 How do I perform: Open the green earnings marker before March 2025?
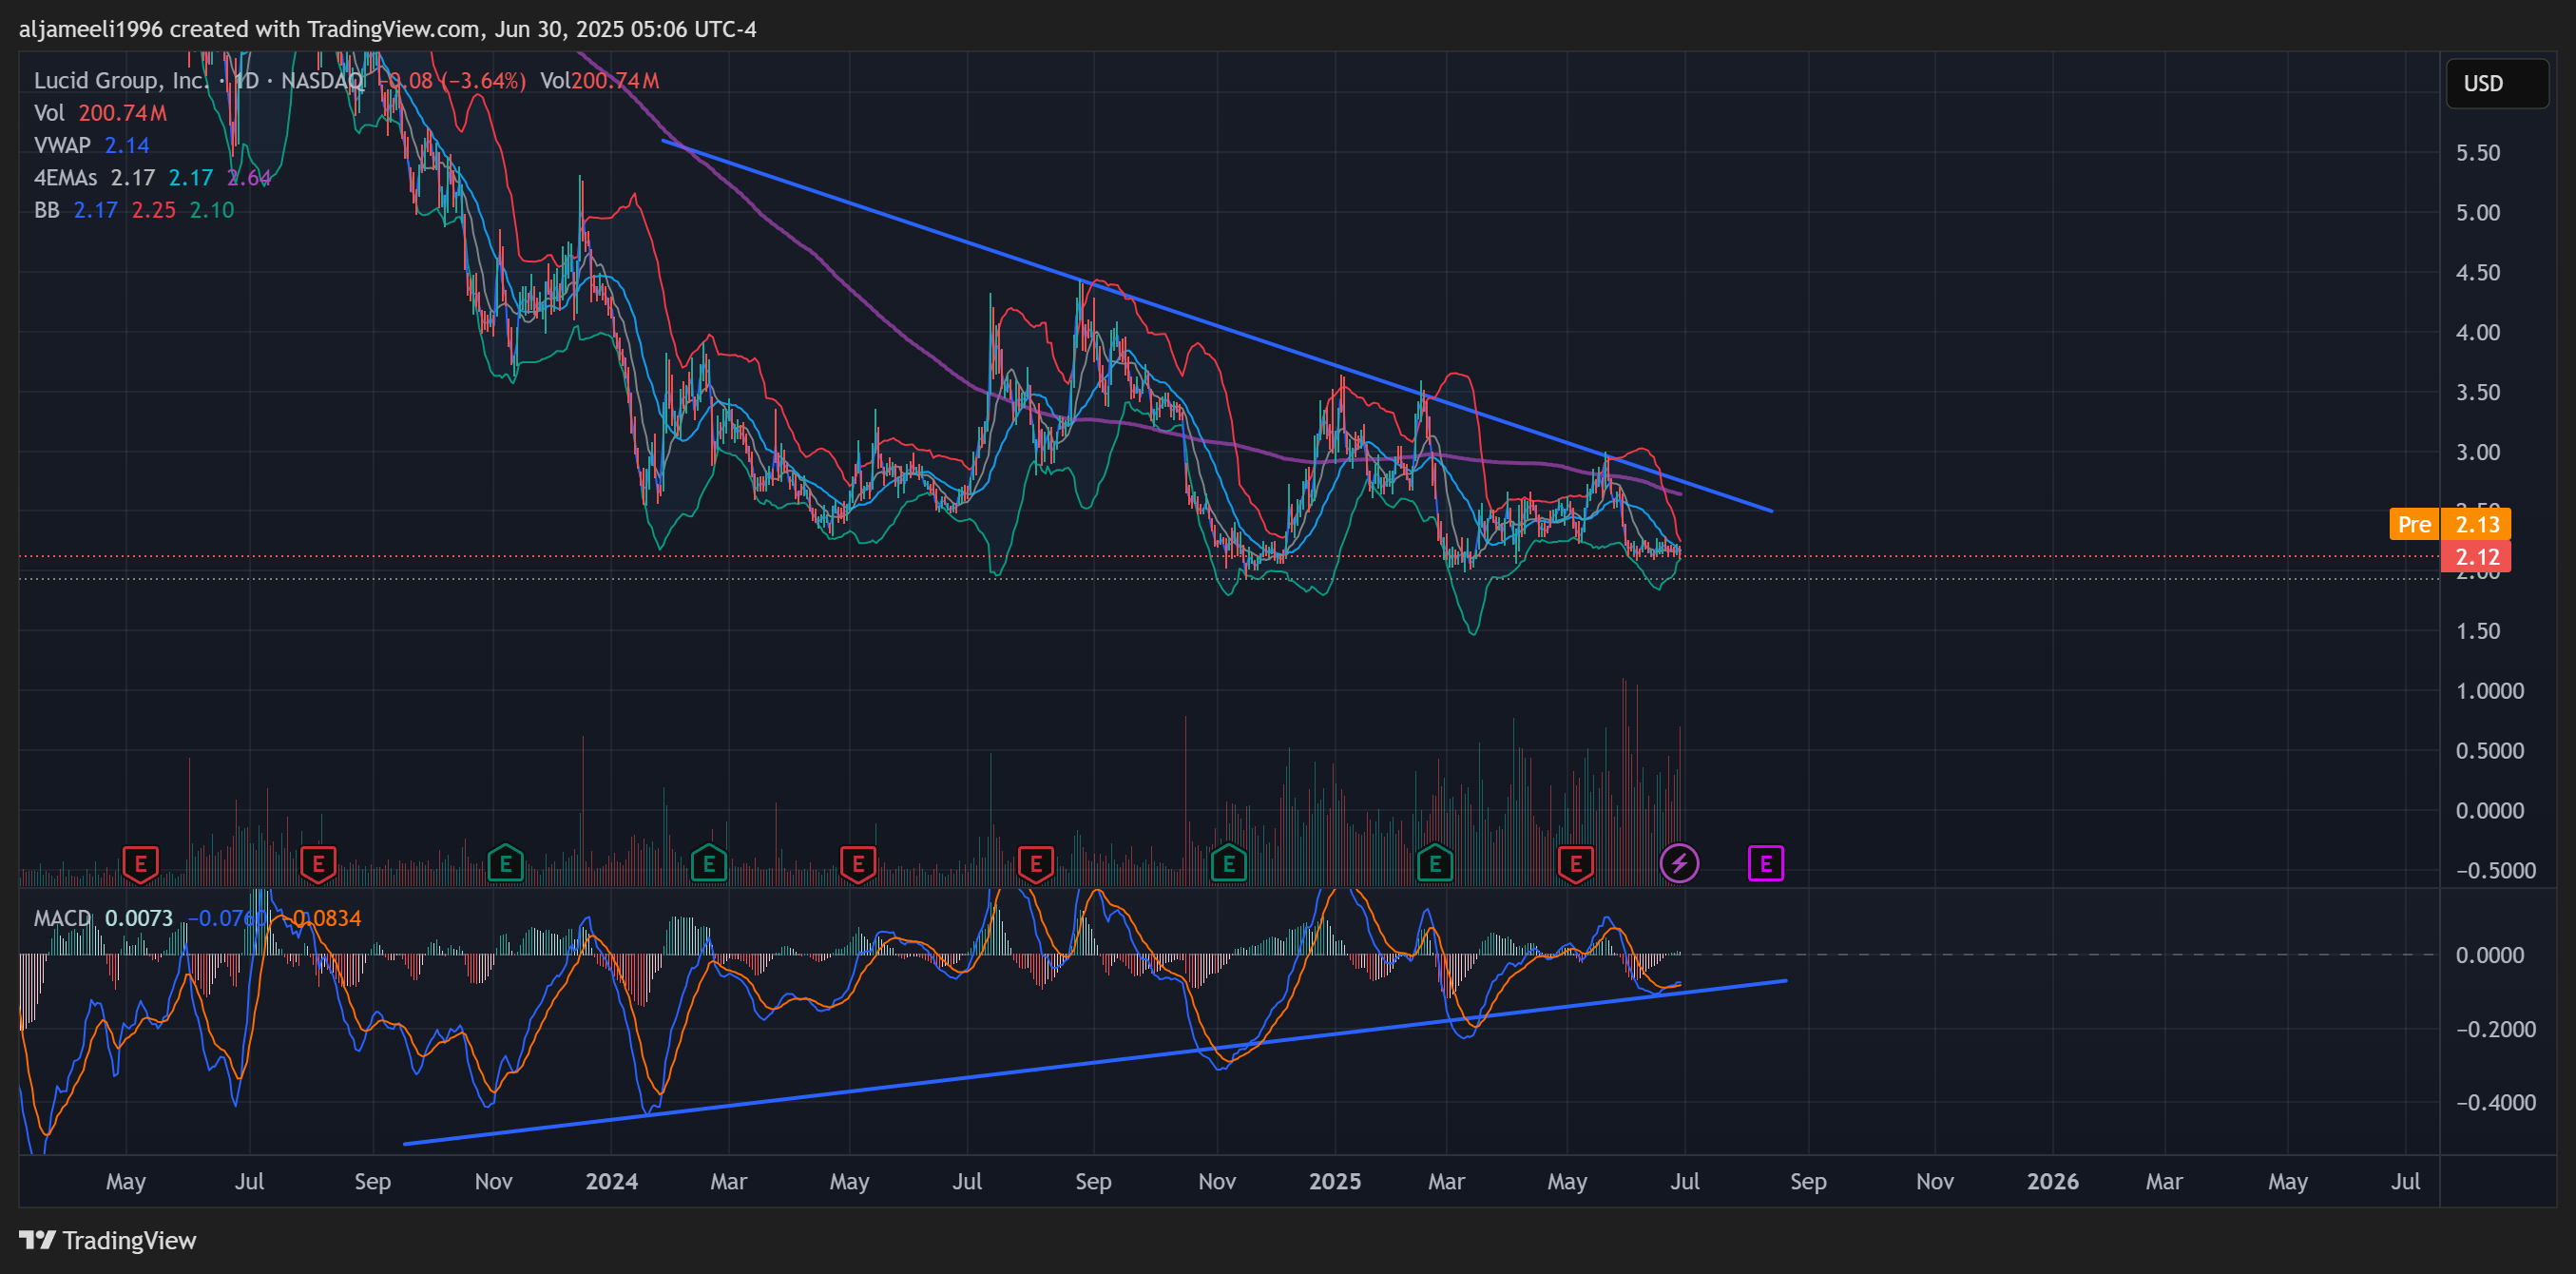(x=1435, y=863)
